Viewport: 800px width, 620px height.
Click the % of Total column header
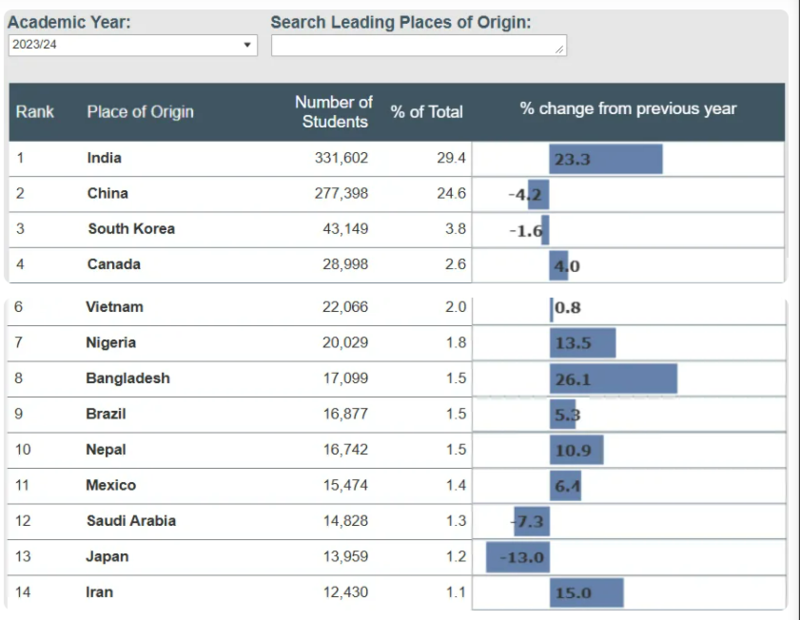[427, 112]
